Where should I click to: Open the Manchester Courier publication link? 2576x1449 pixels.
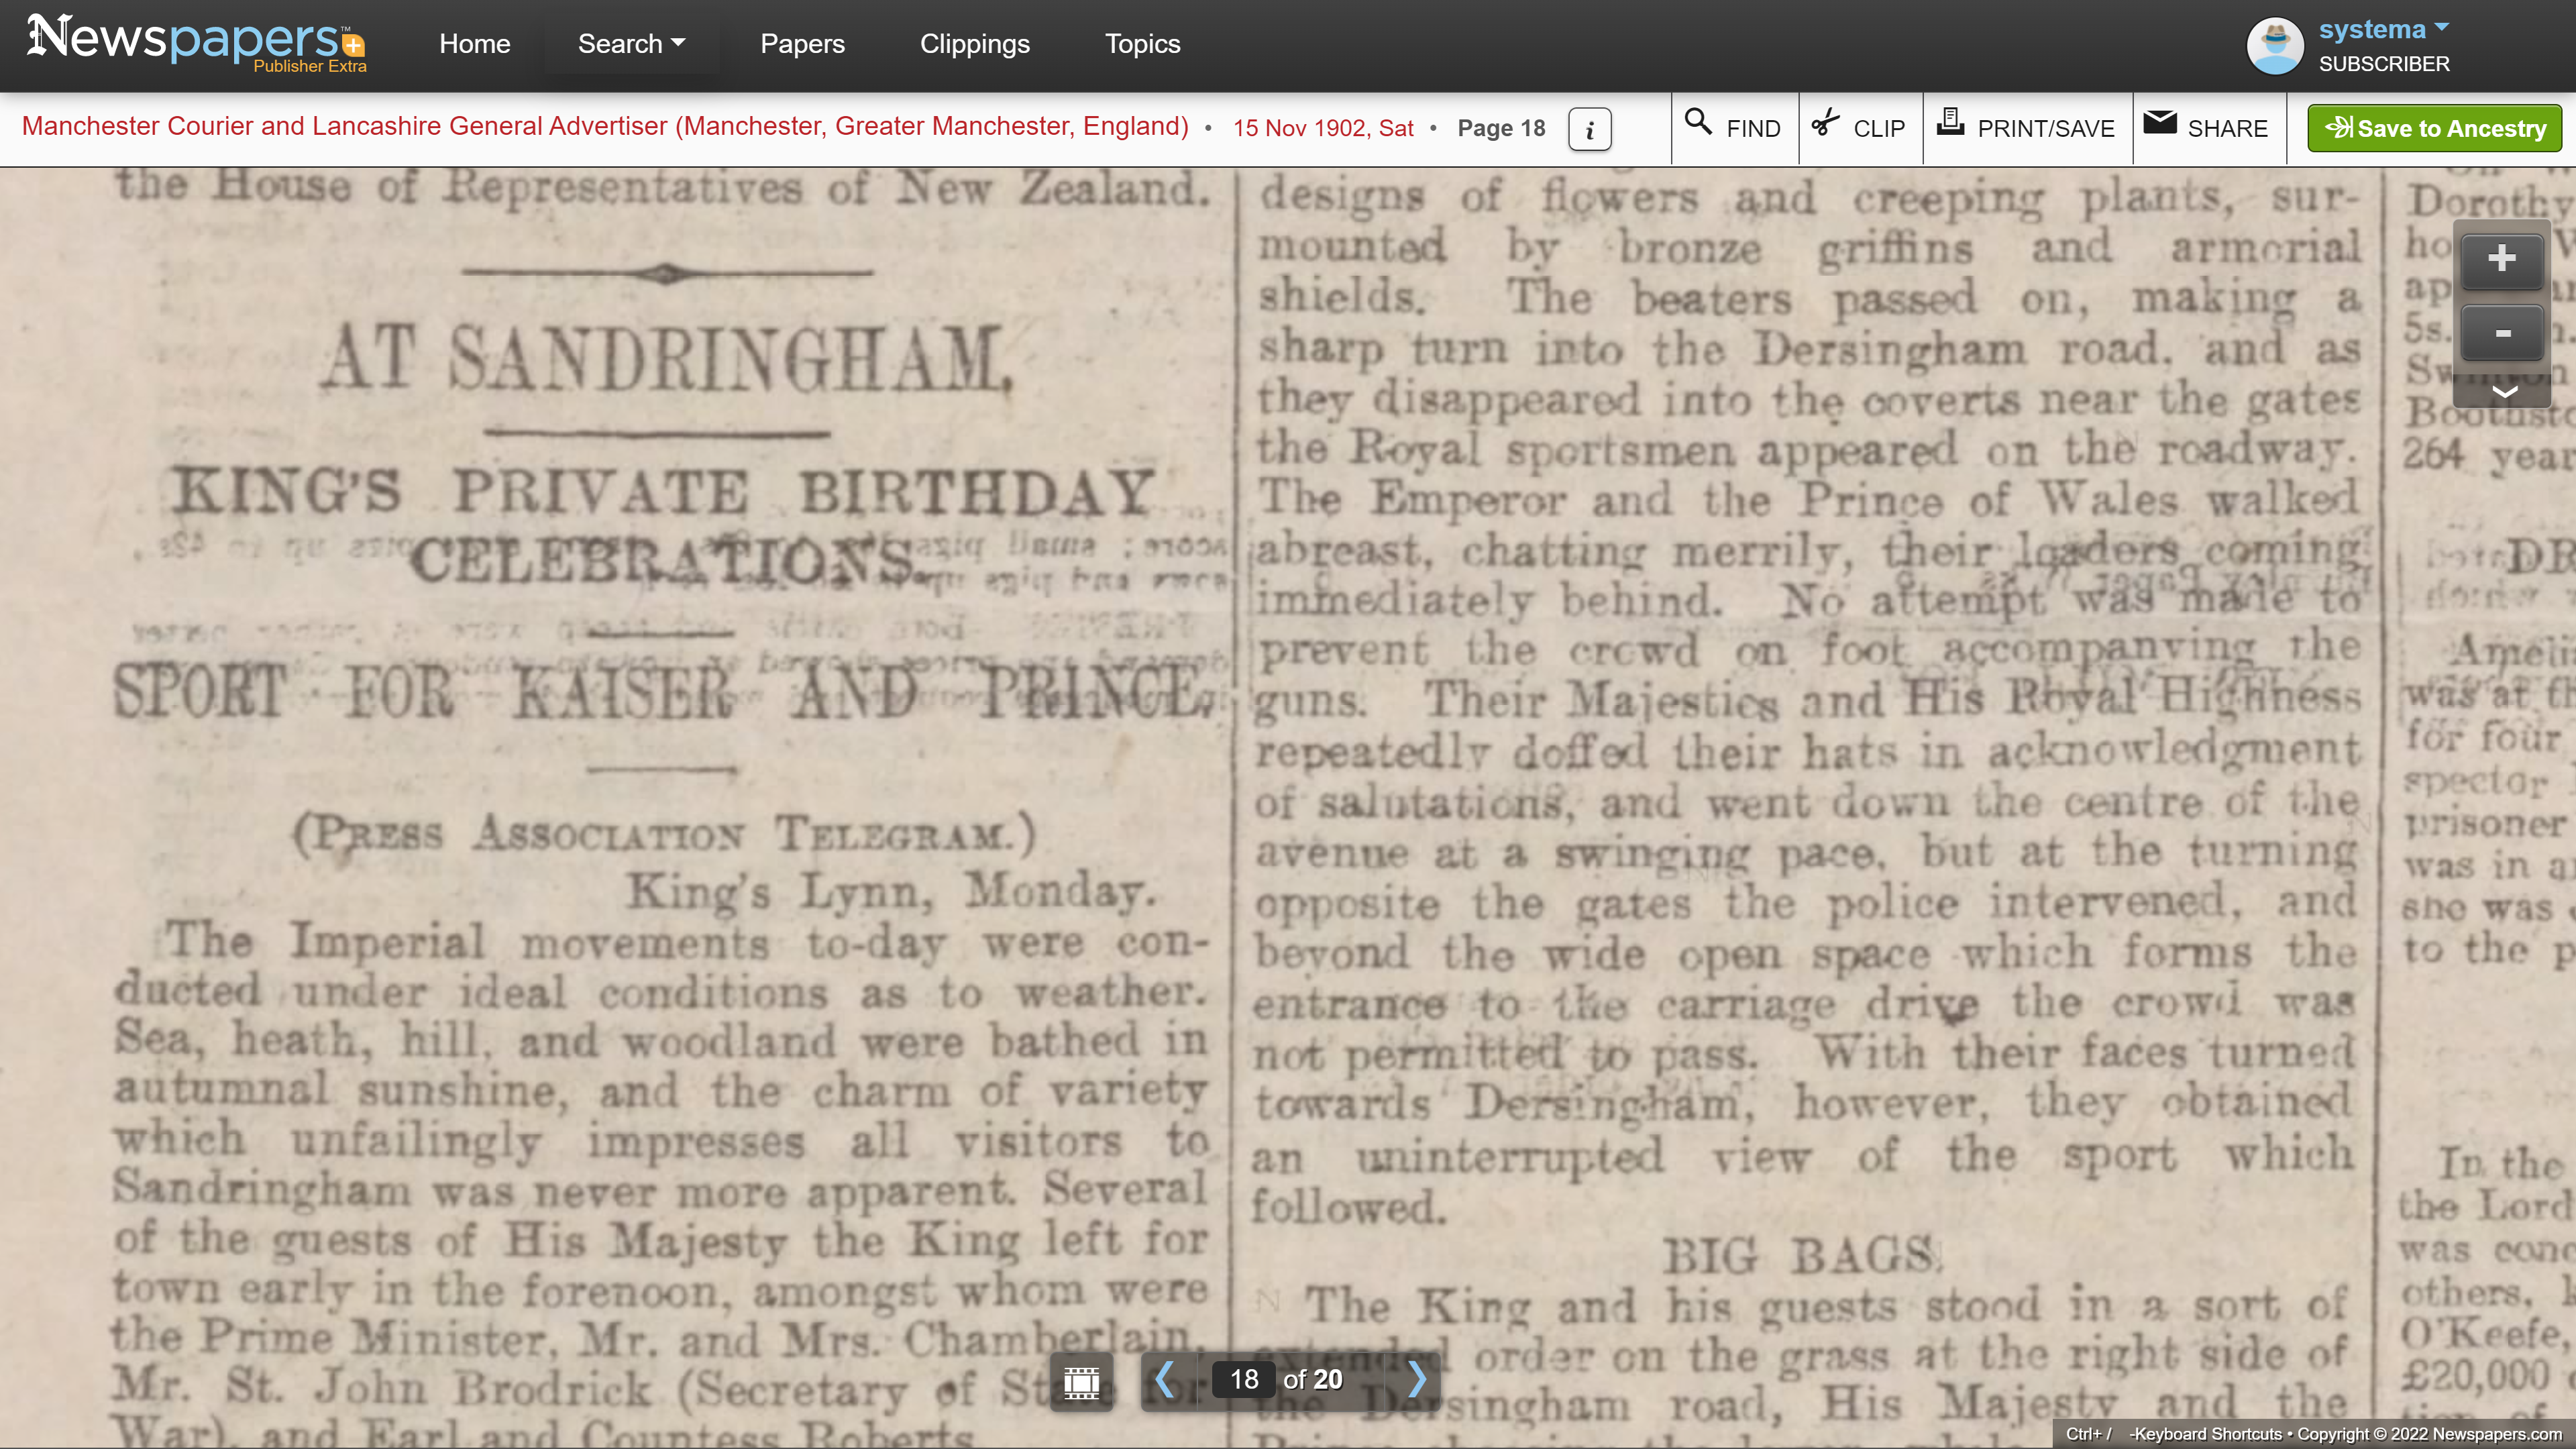coord(605,127)
